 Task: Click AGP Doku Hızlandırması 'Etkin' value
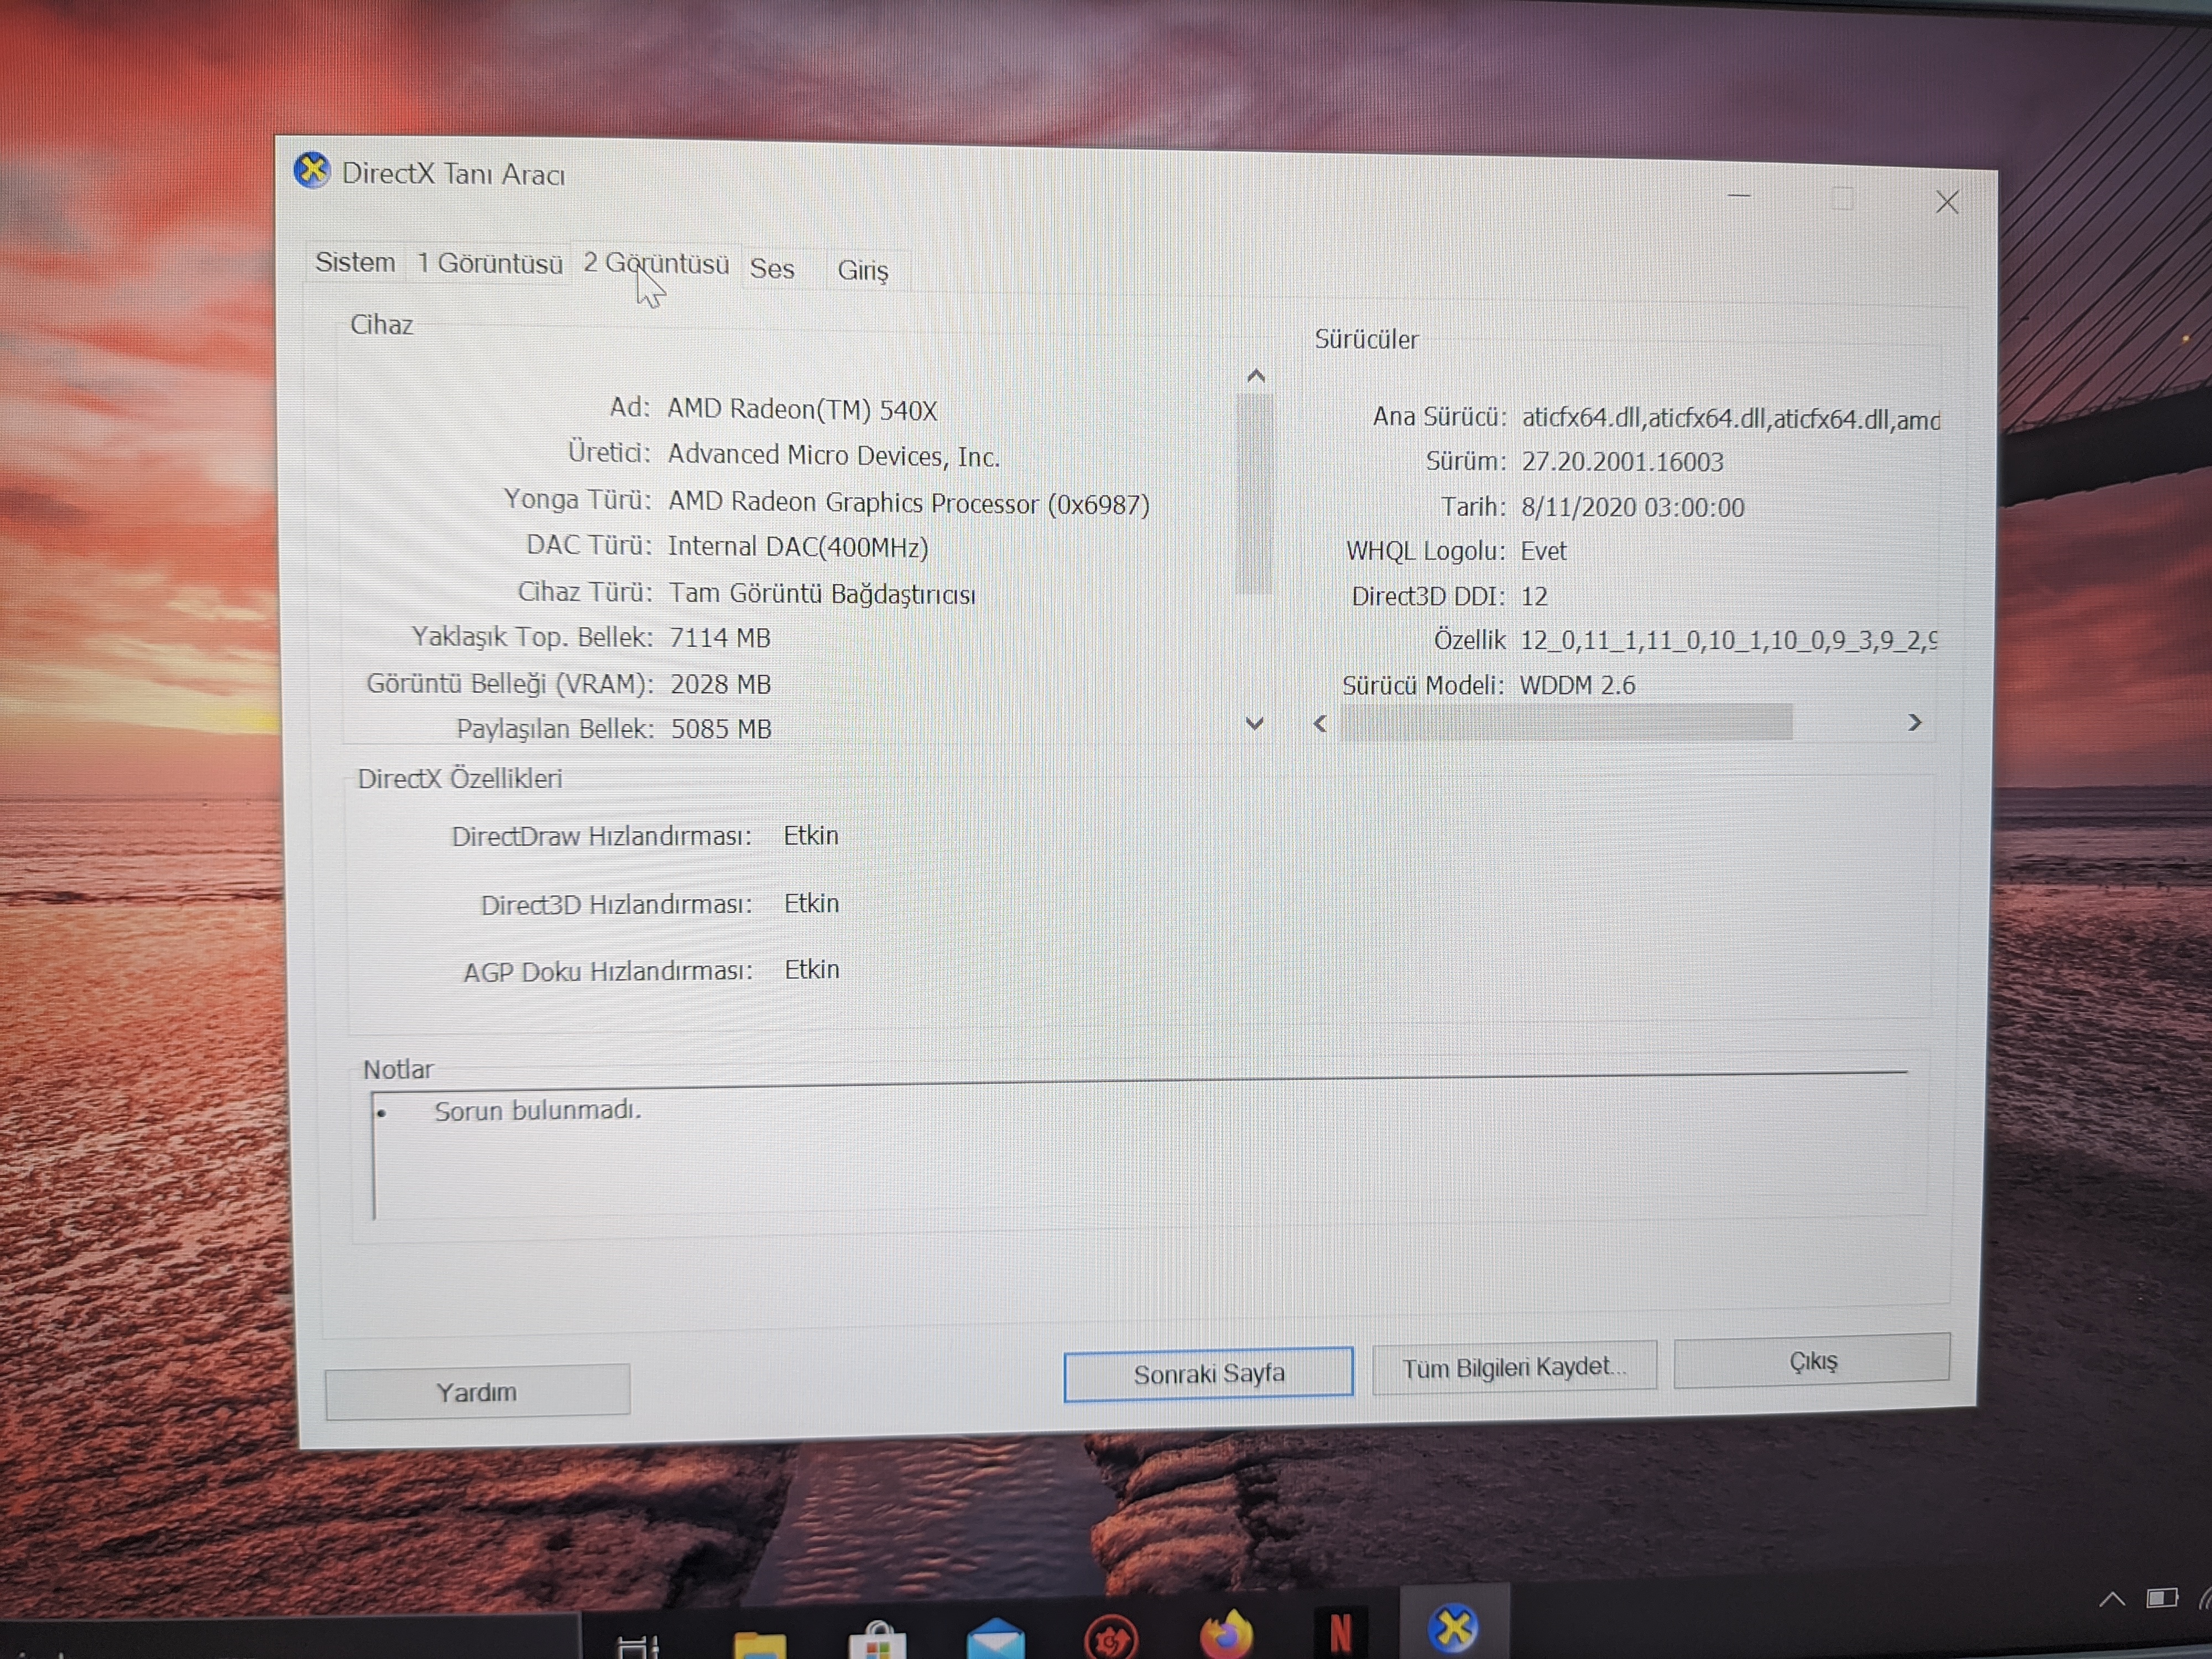[812, 970]
